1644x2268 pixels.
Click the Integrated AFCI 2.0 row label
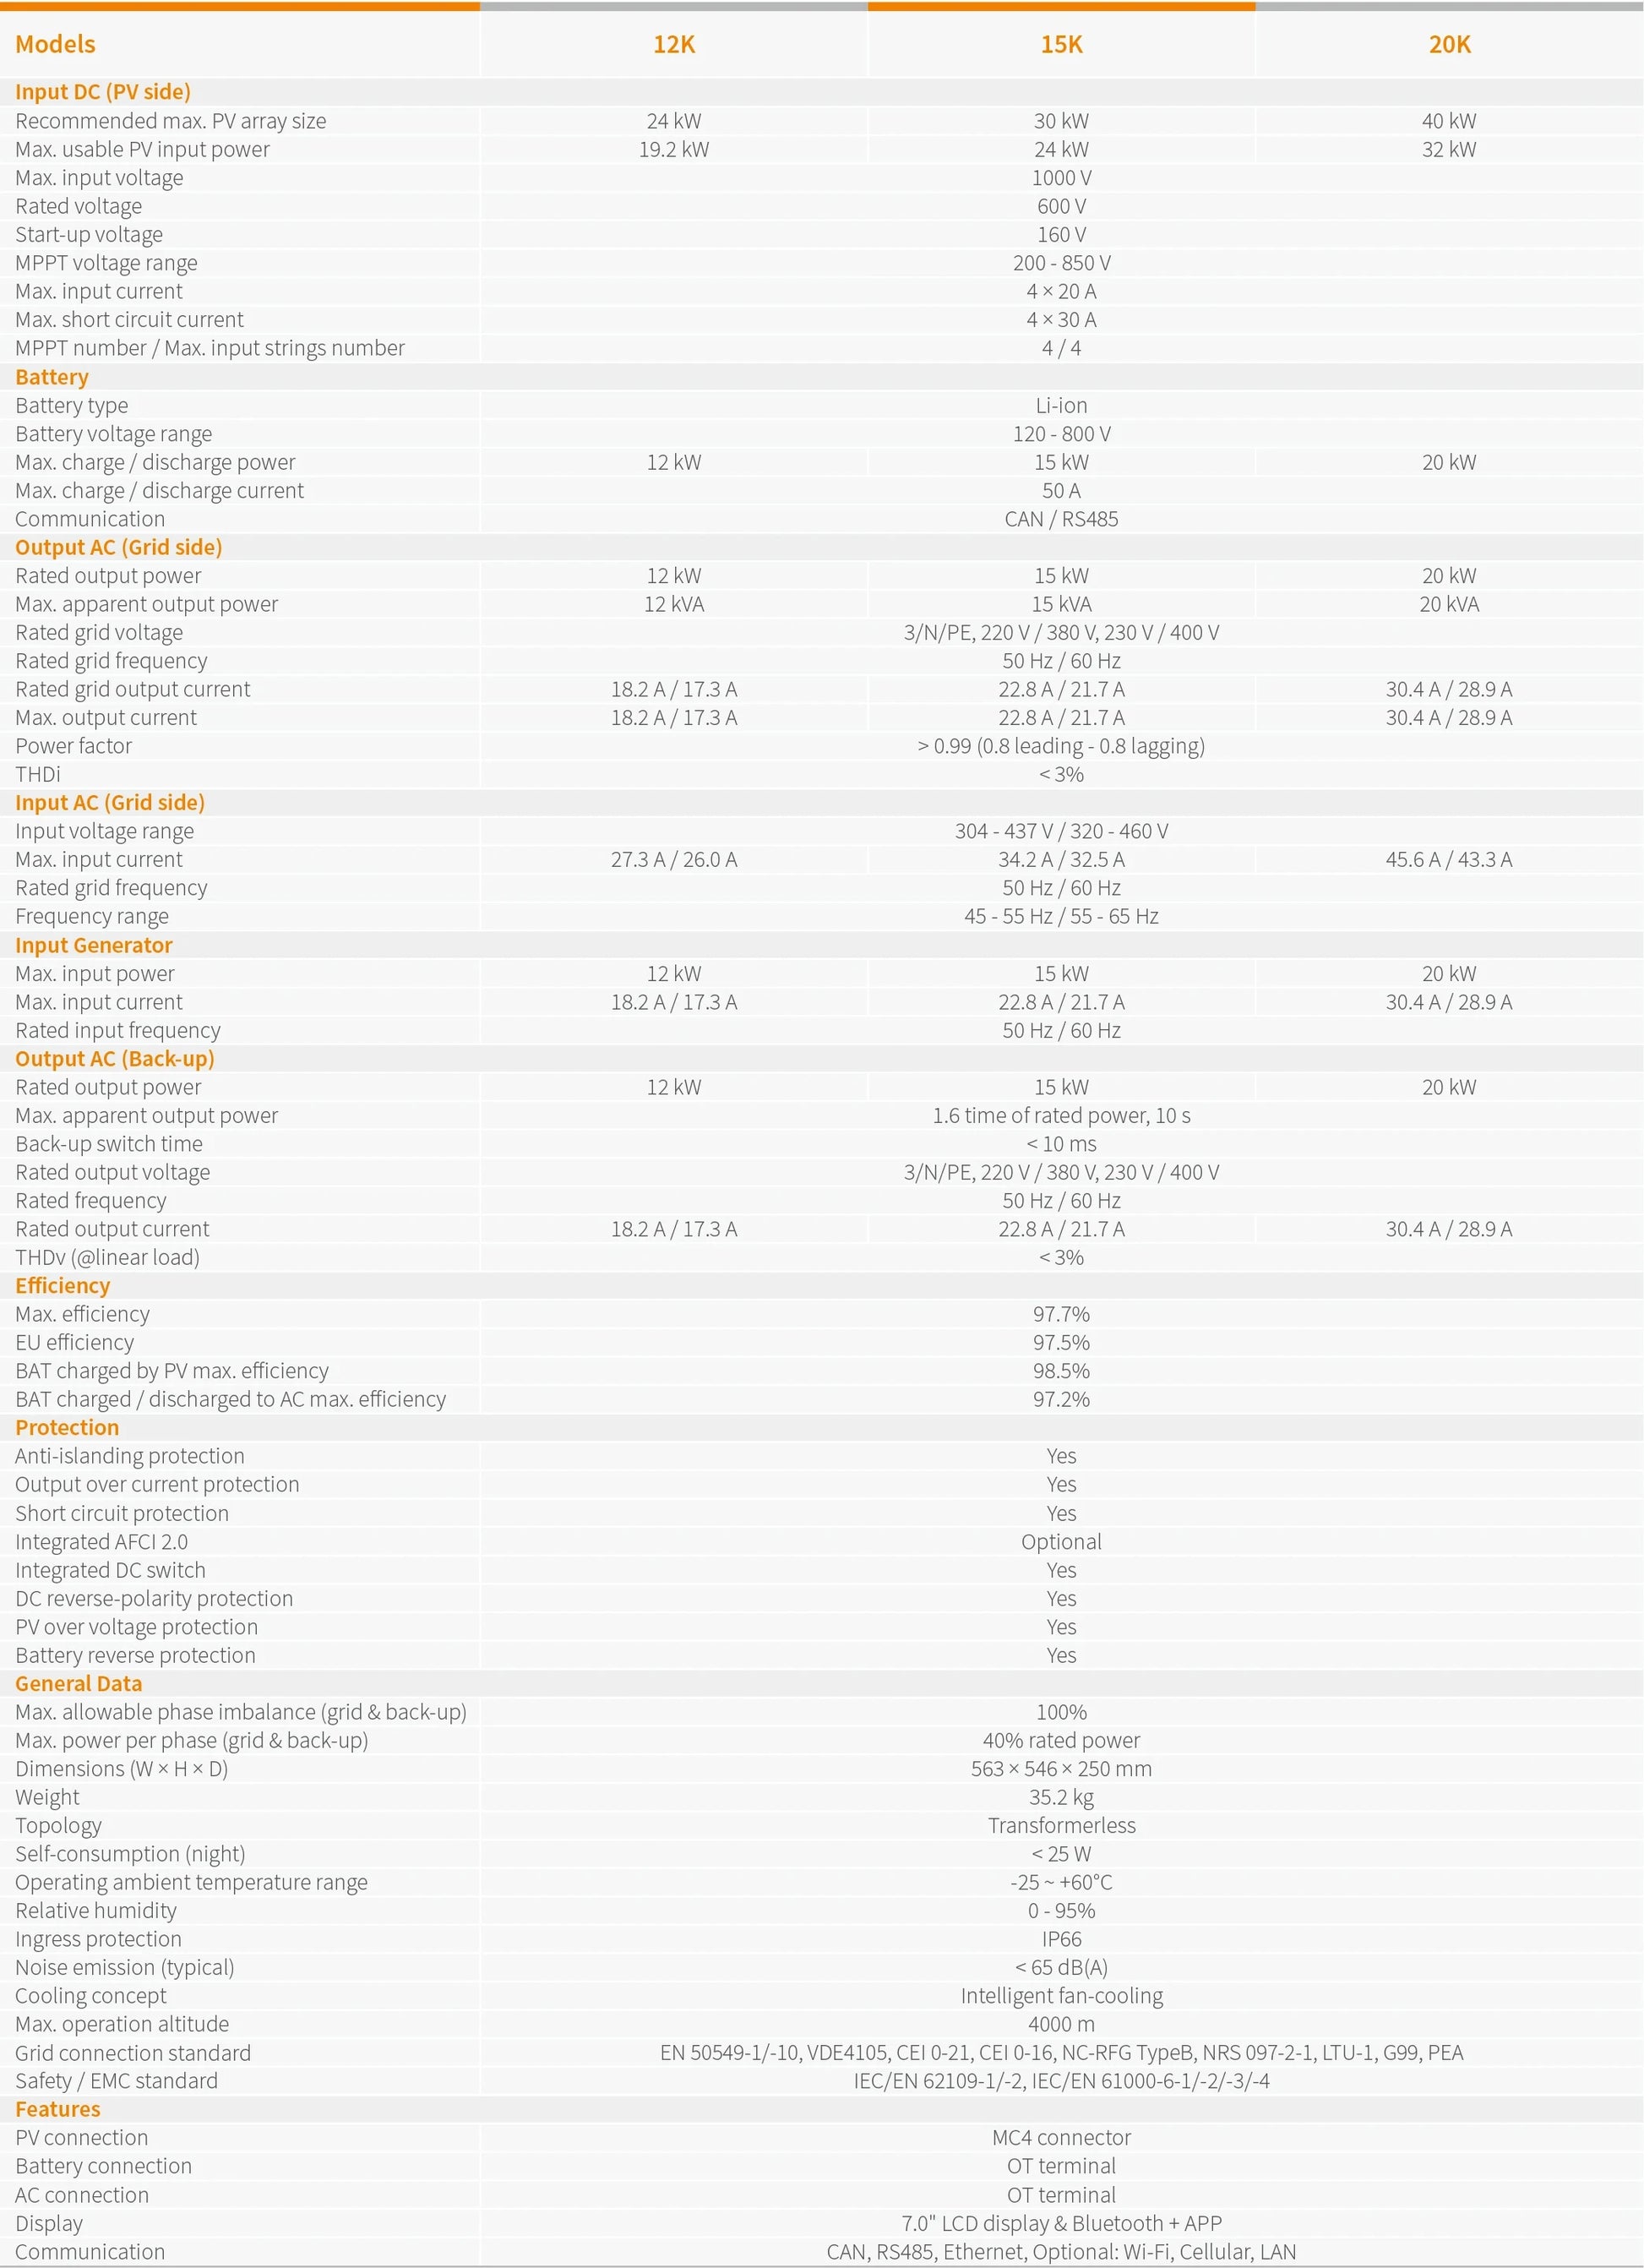(101, 1541)
